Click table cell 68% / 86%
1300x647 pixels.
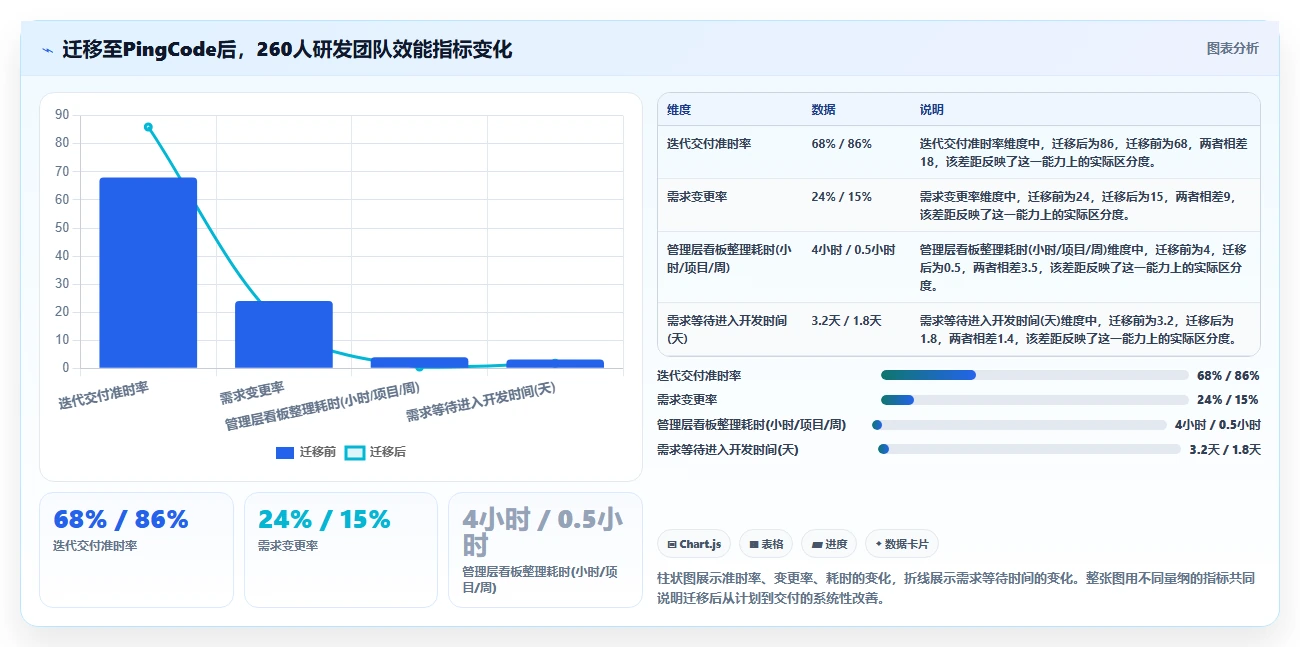841,144
